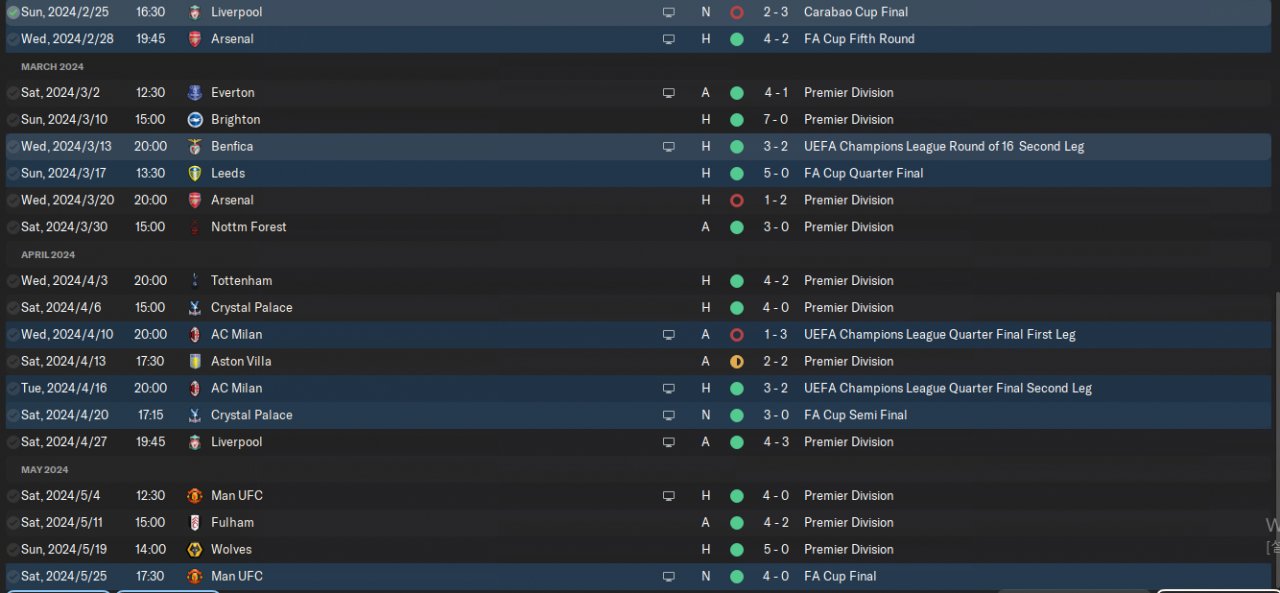Screen dimensions: 1280x593
Task: Click TV icon on FA Cup Final row
Action: pyautogui.click(x=668, y=577)
